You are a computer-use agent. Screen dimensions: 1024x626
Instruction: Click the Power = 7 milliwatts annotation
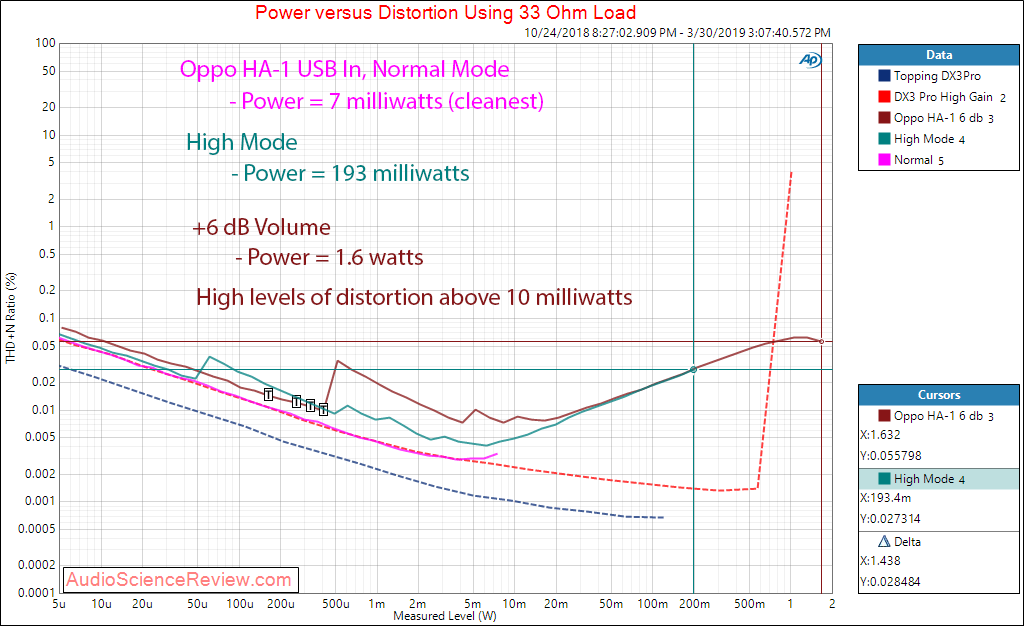click(387, 101)
